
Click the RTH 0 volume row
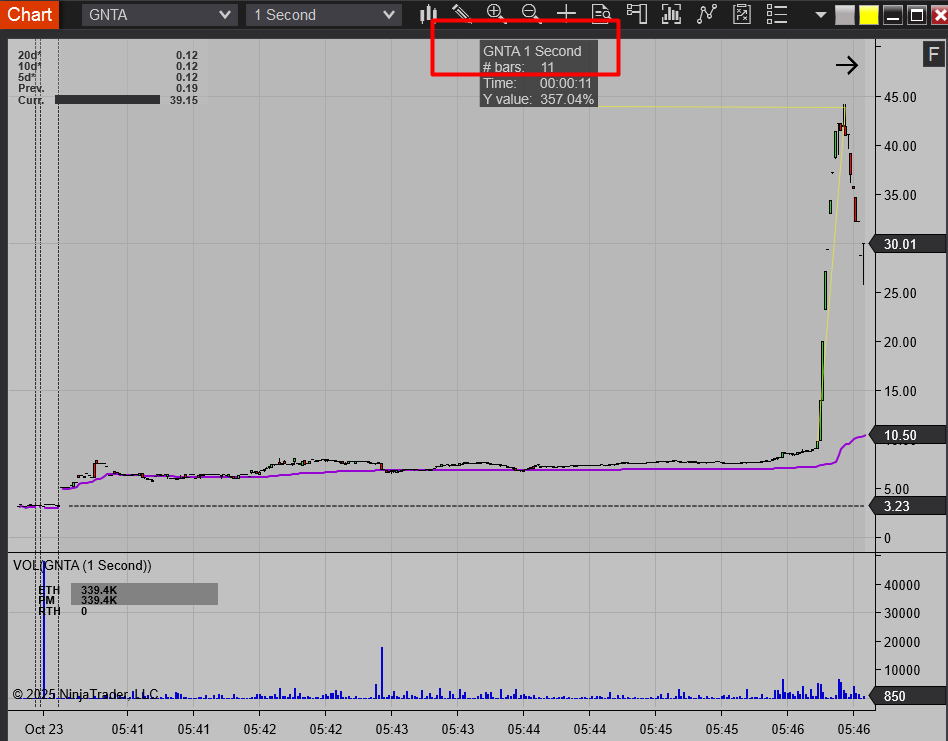63,611
